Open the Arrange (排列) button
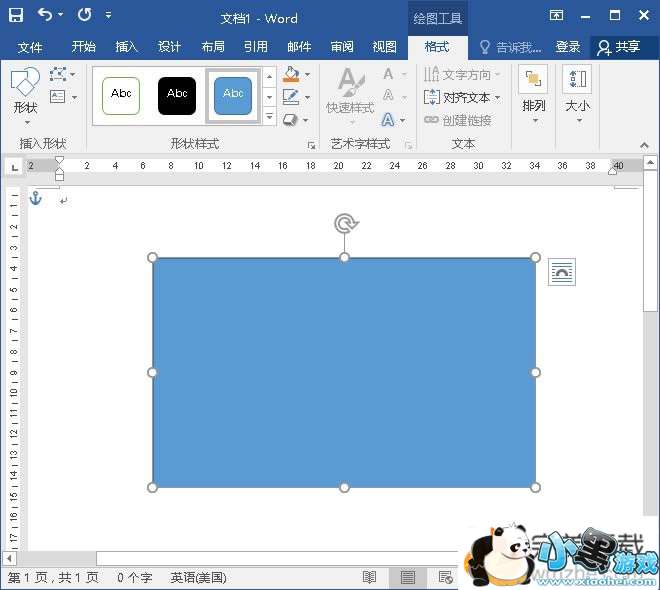 click(x=534, y=93)
